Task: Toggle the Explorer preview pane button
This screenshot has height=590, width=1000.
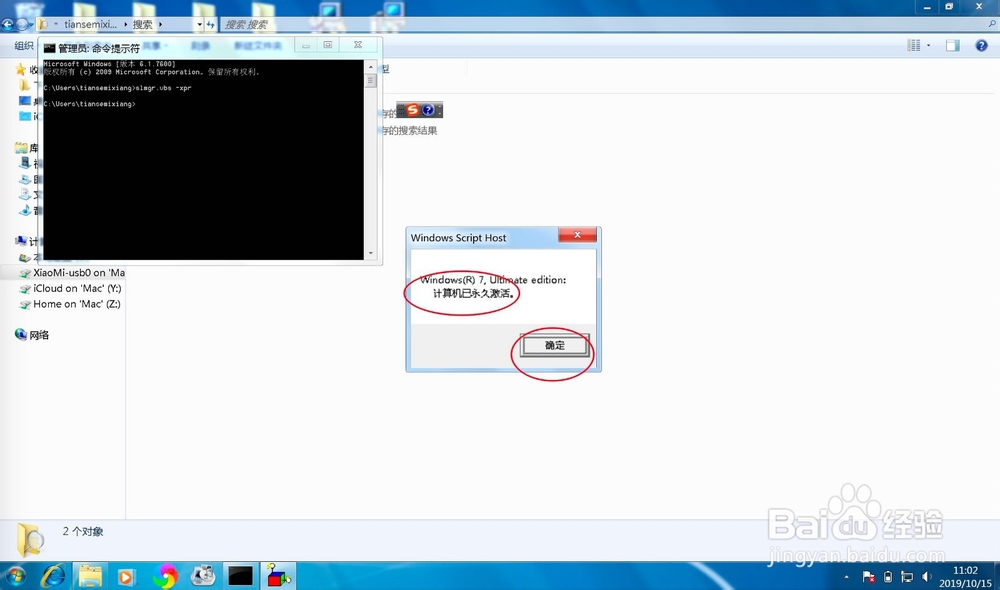Action: (953, 45)
